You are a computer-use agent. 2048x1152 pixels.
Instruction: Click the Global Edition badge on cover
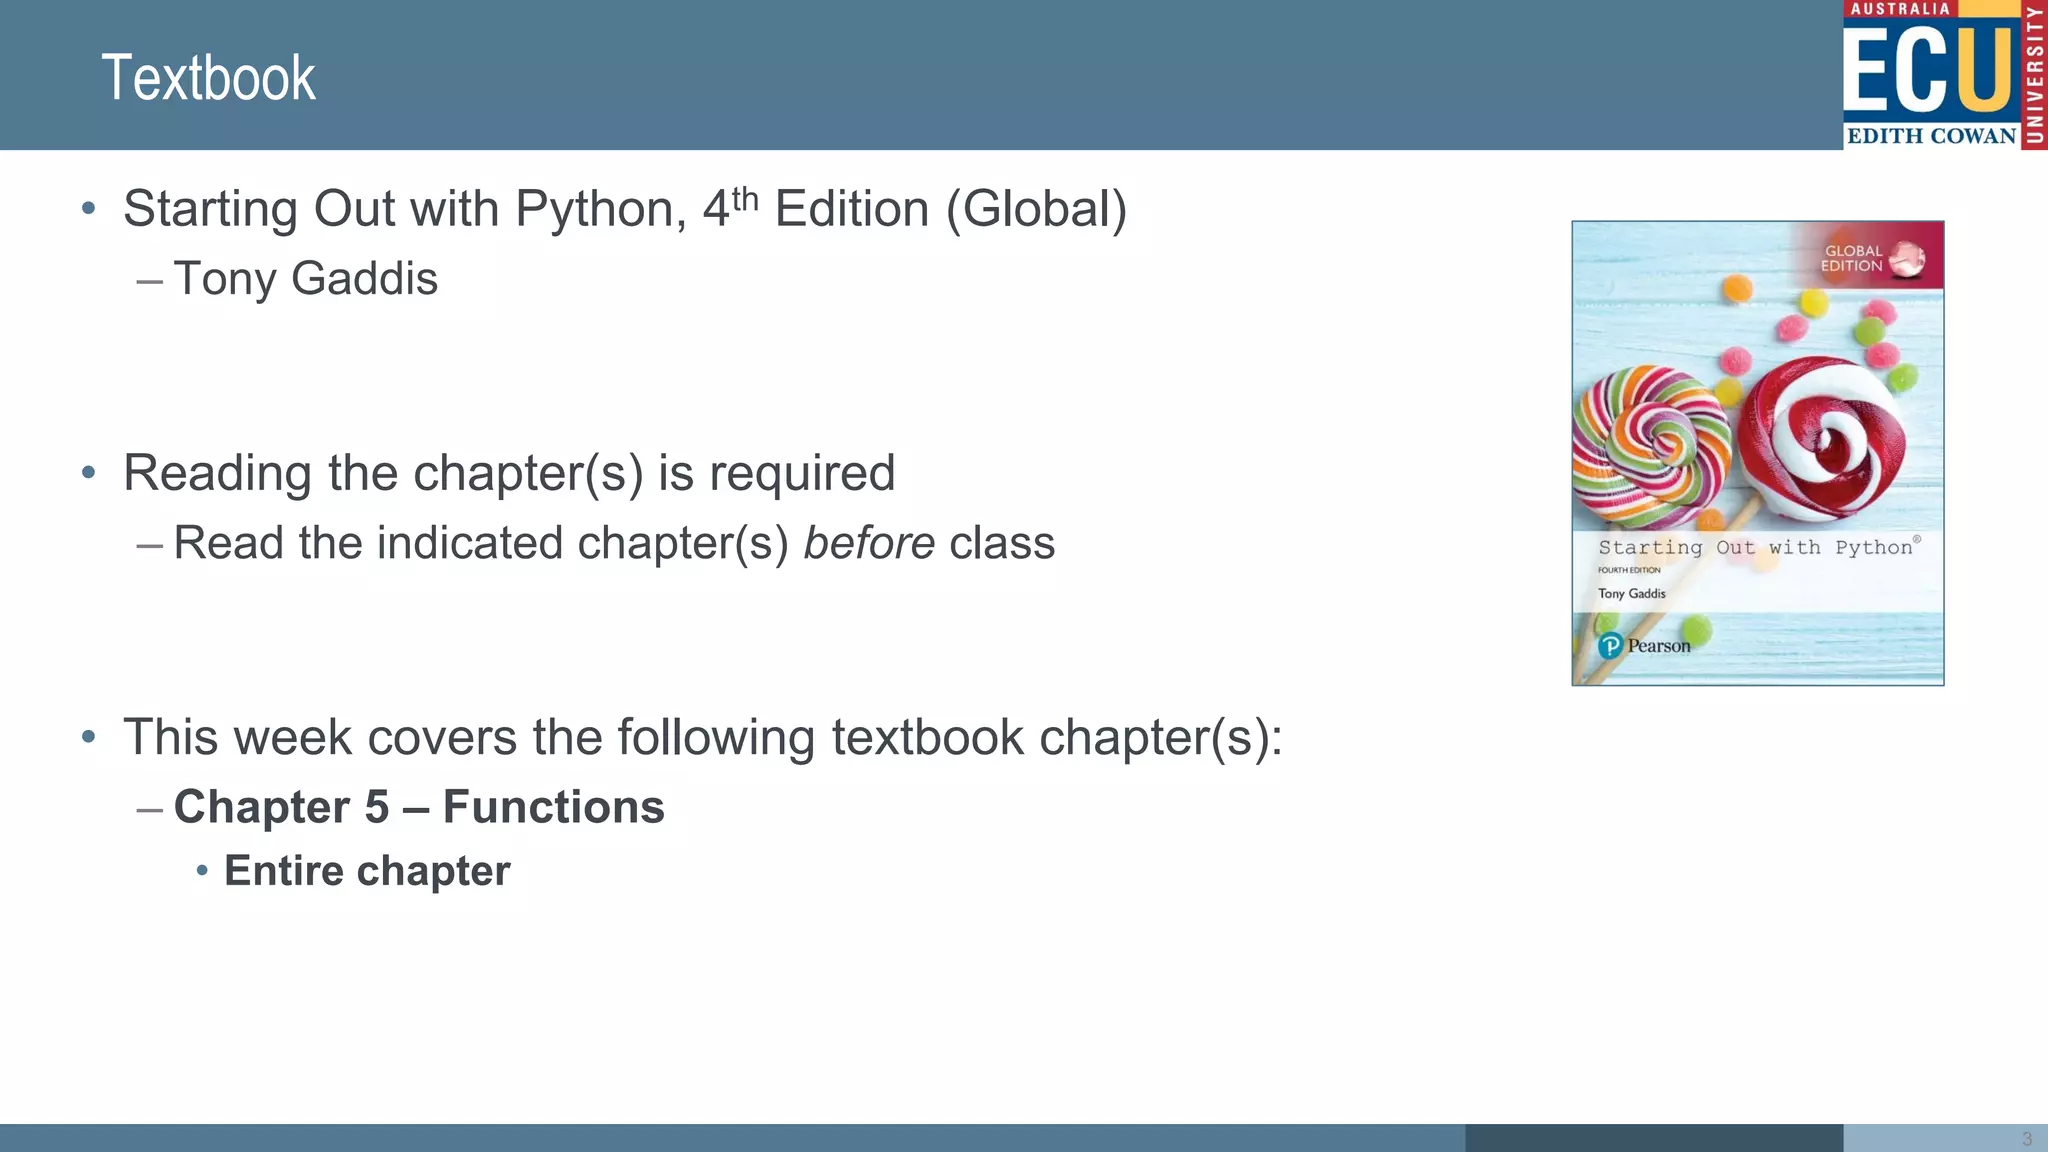(1871, 258)
